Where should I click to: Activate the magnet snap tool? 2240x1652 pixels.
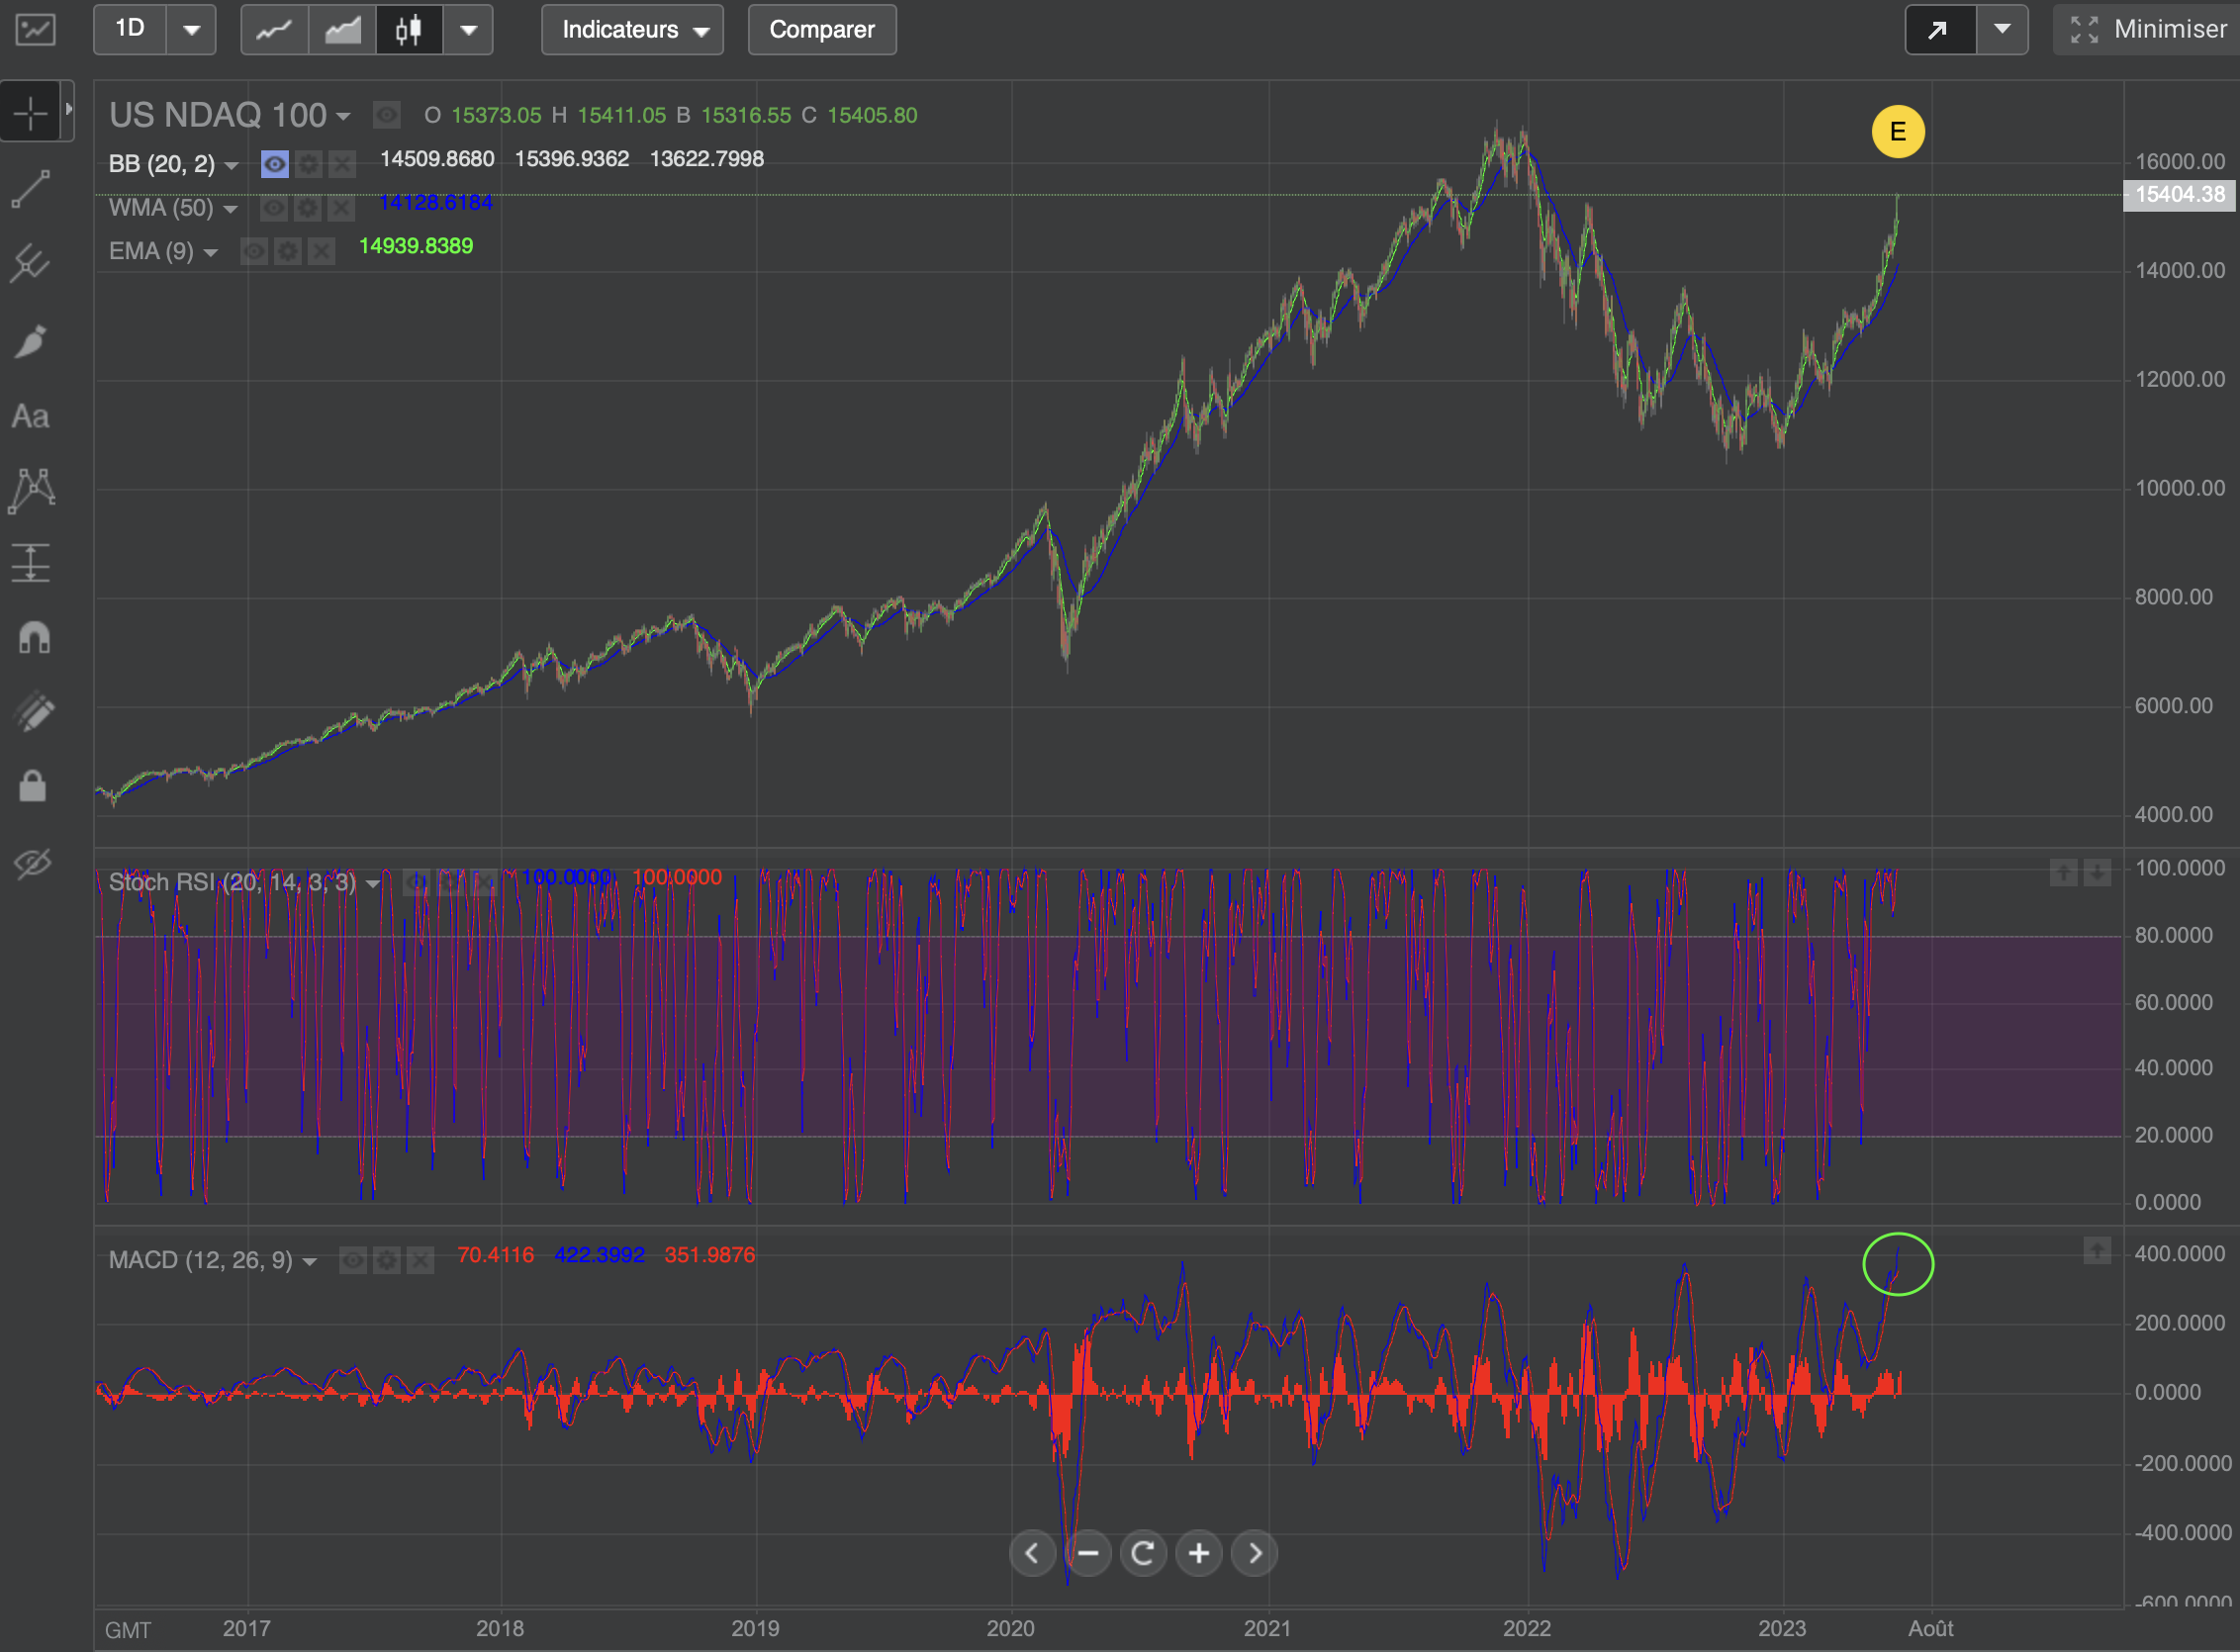coord(33,637)
